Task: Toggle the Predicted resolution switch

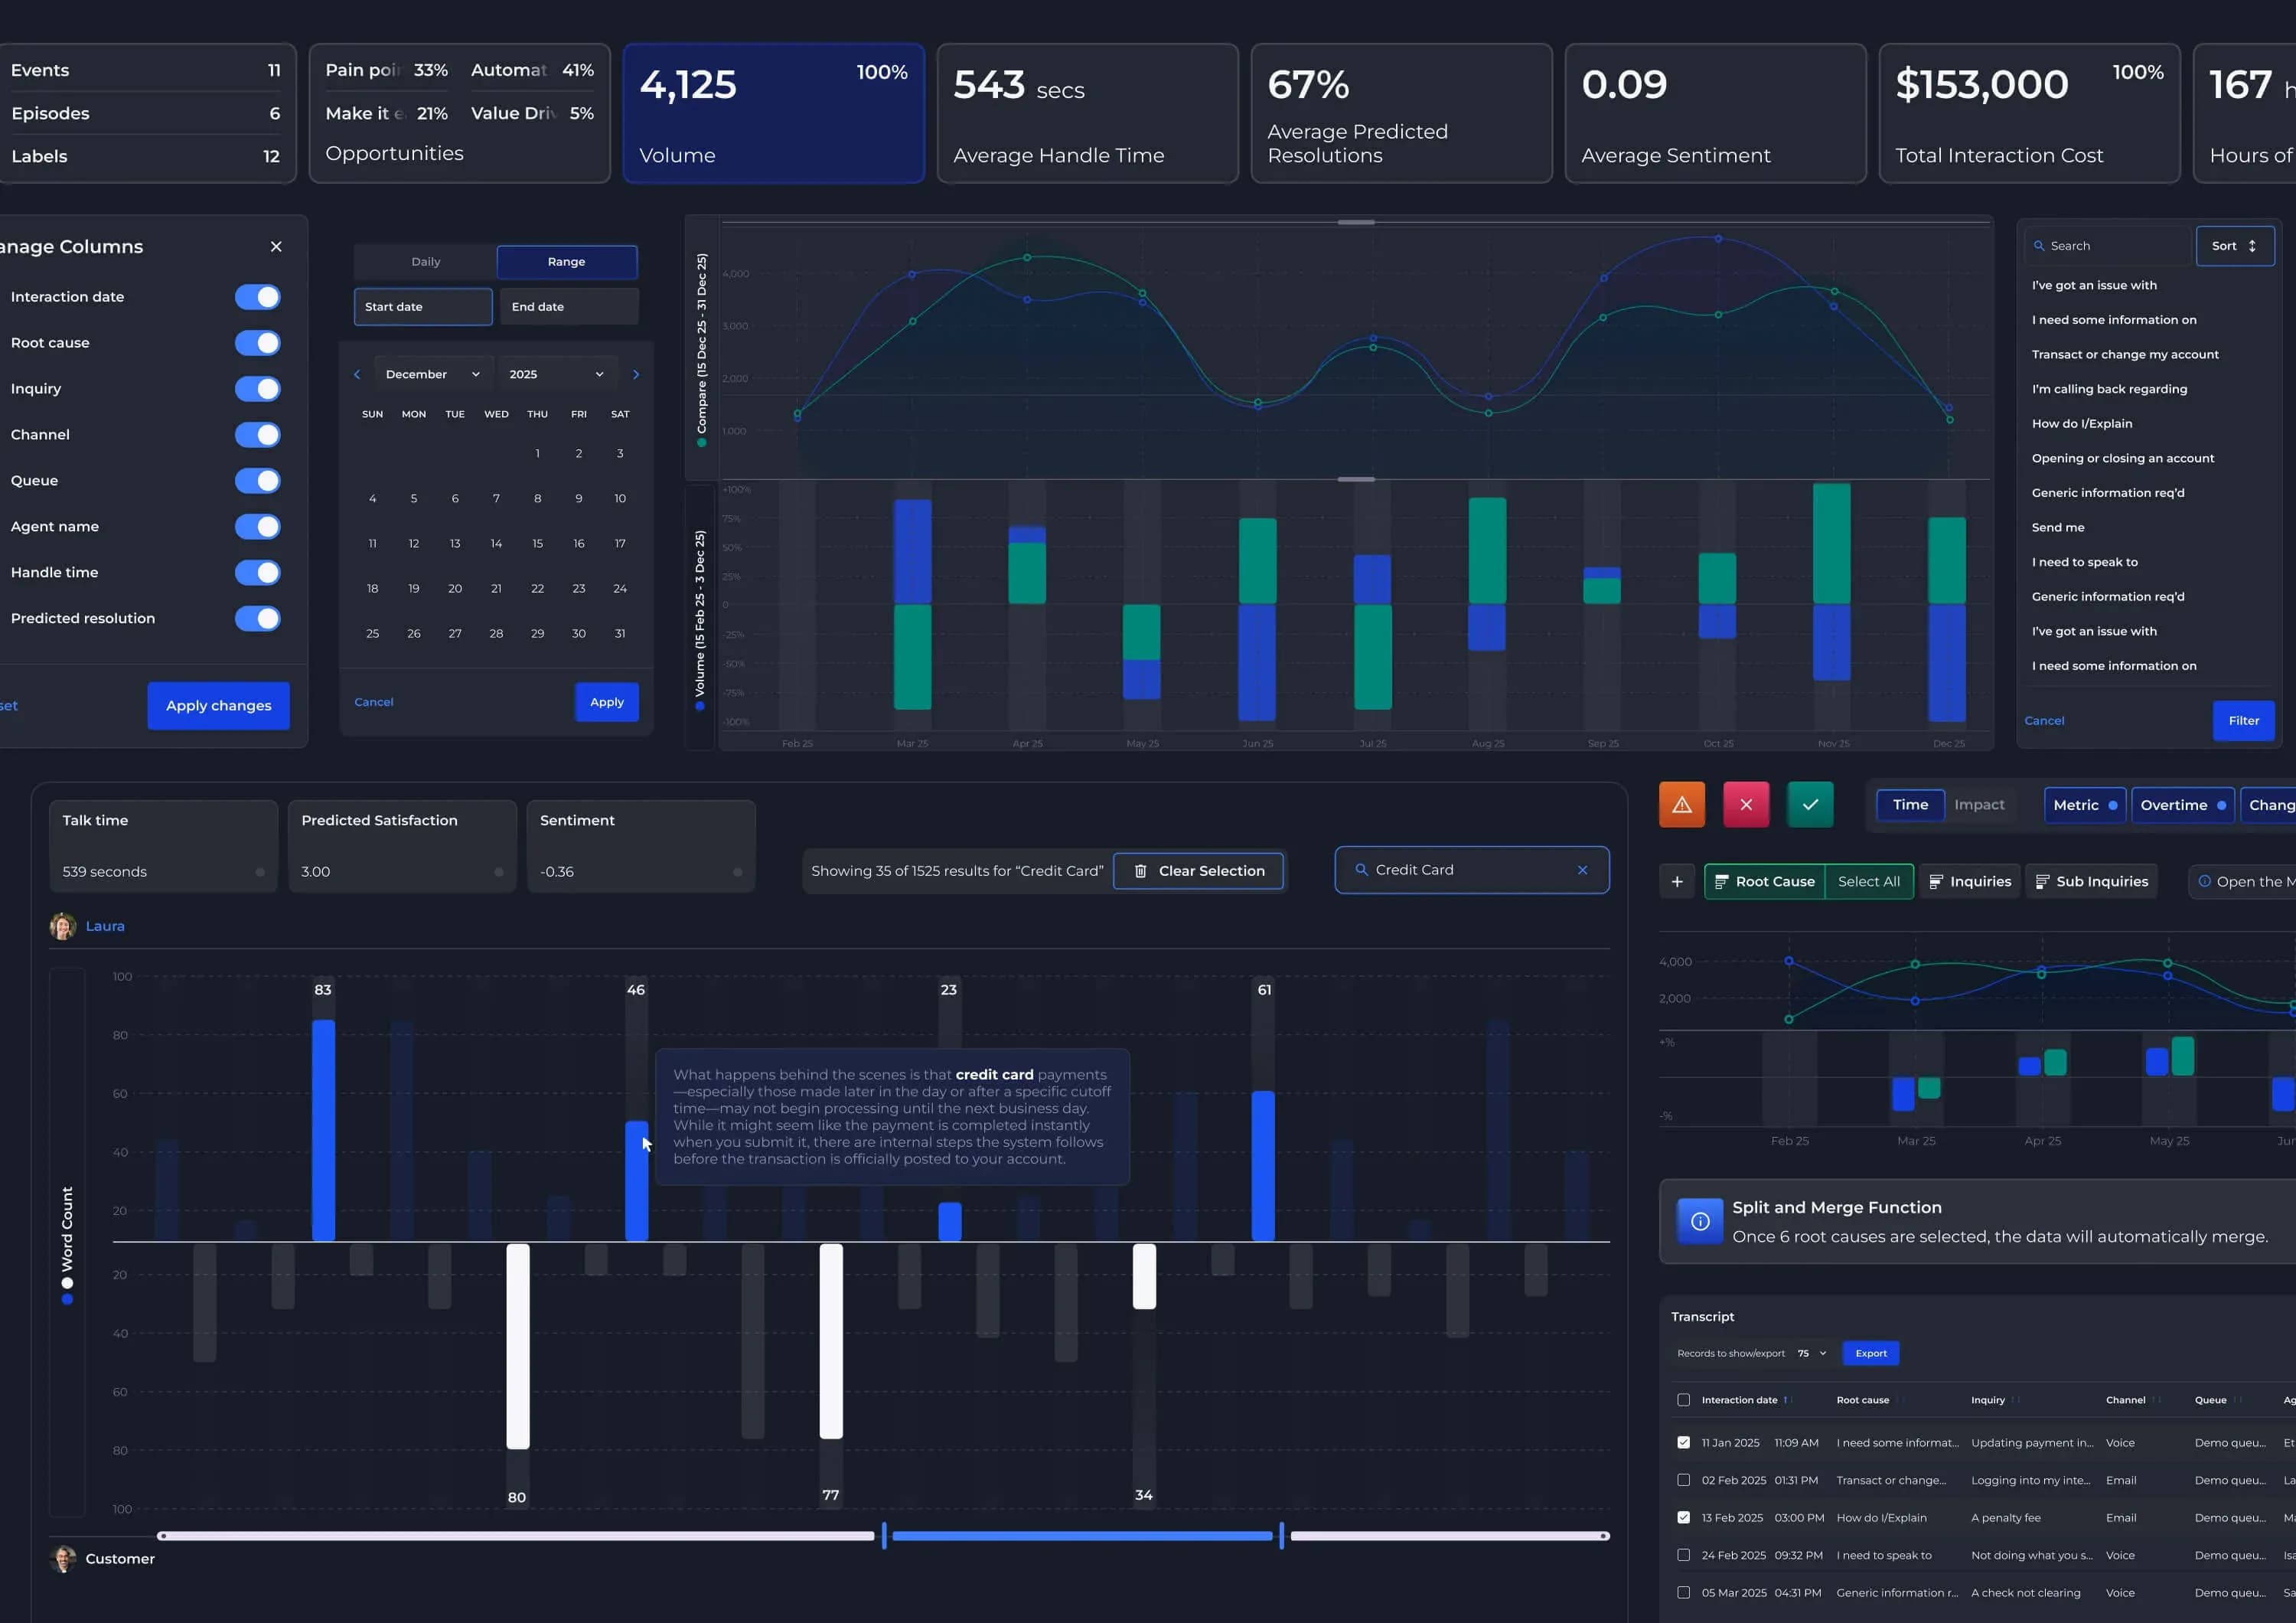Action: 257,619
